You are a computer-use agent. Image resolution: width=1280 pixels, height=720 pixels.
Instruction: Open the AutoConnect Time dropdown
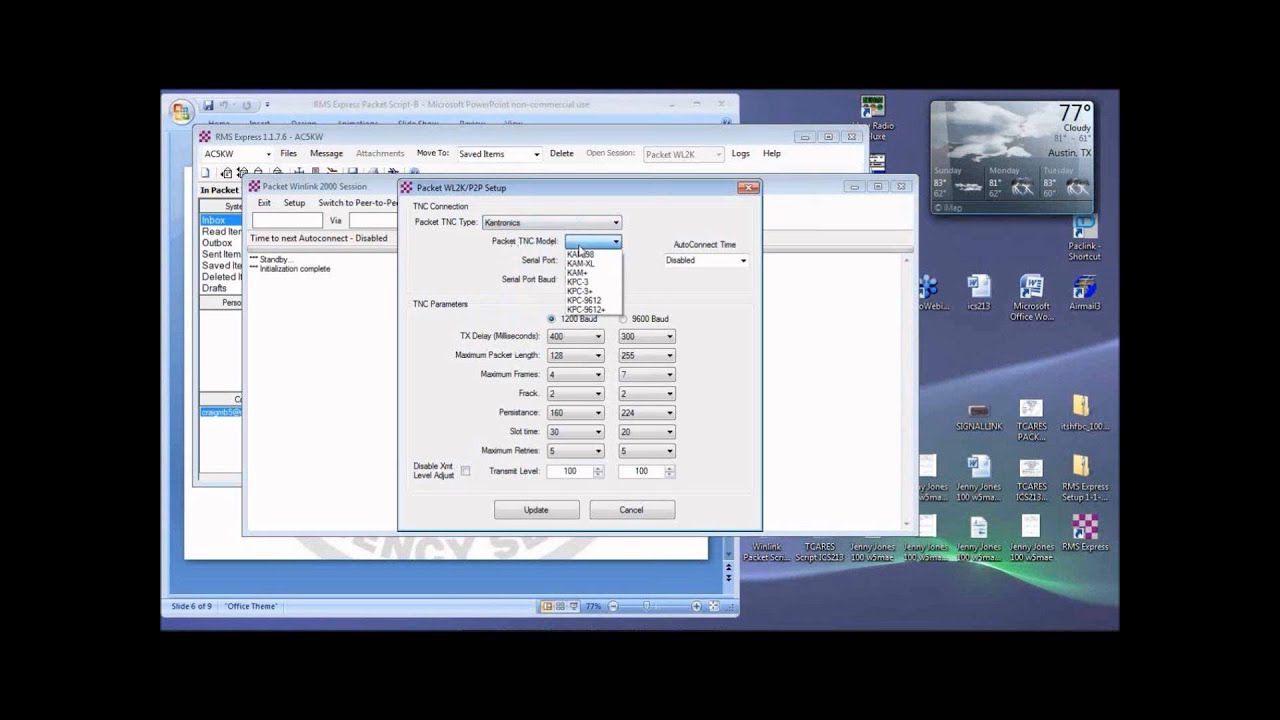[x=707, y=260]
